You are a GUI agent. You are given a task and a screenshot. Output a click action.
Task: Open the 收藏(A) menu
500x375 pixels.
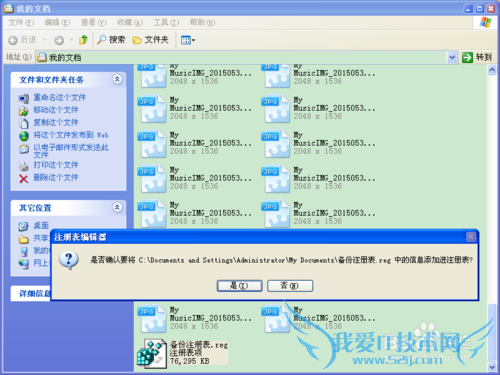coord(130,23)
